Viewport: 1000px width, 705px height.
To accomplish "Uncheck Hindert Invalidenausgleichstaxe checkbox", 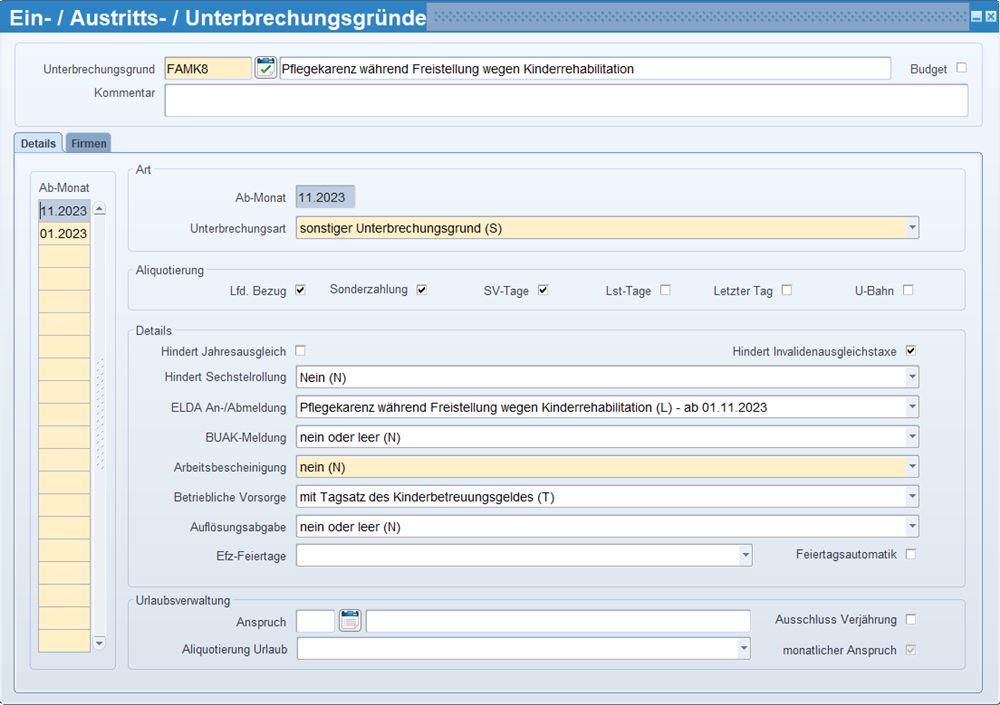I will pos(911,350).
